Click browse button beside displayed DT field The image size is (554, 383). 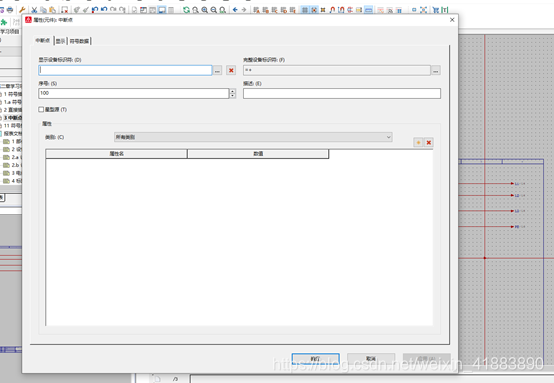point(217,70)
